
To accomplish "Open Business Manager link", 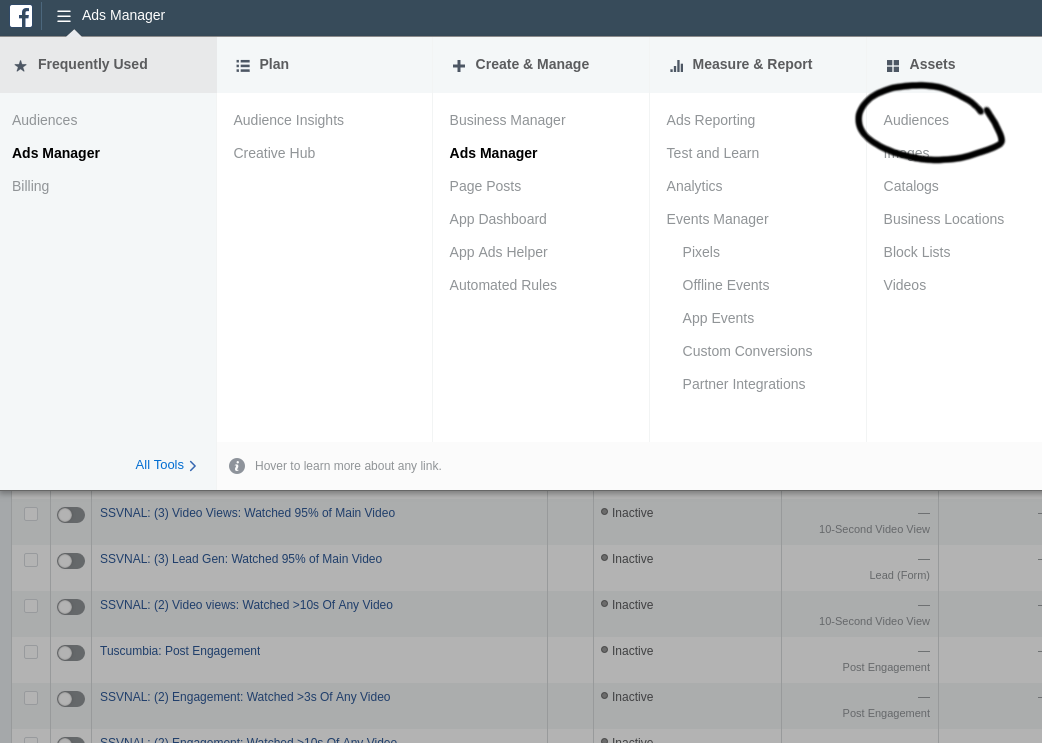I will pyautogui.click(x=507, y=120).
